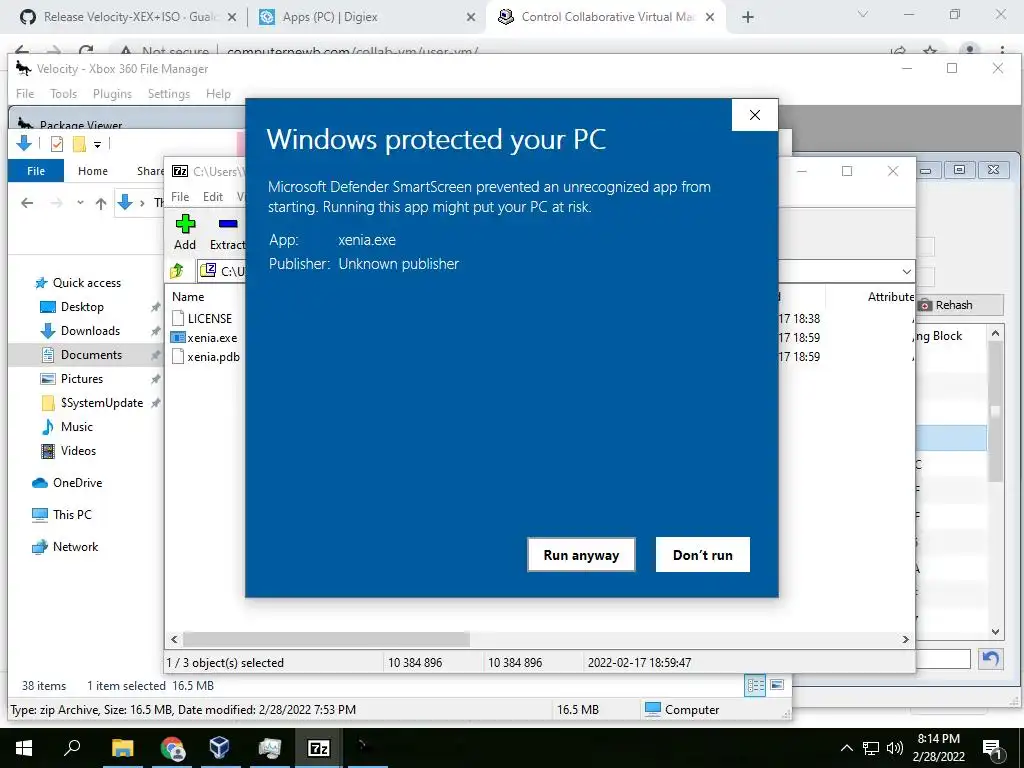
Task: Open recent locations dropdown in File Explorer
Action: click(x=80, y=203)
